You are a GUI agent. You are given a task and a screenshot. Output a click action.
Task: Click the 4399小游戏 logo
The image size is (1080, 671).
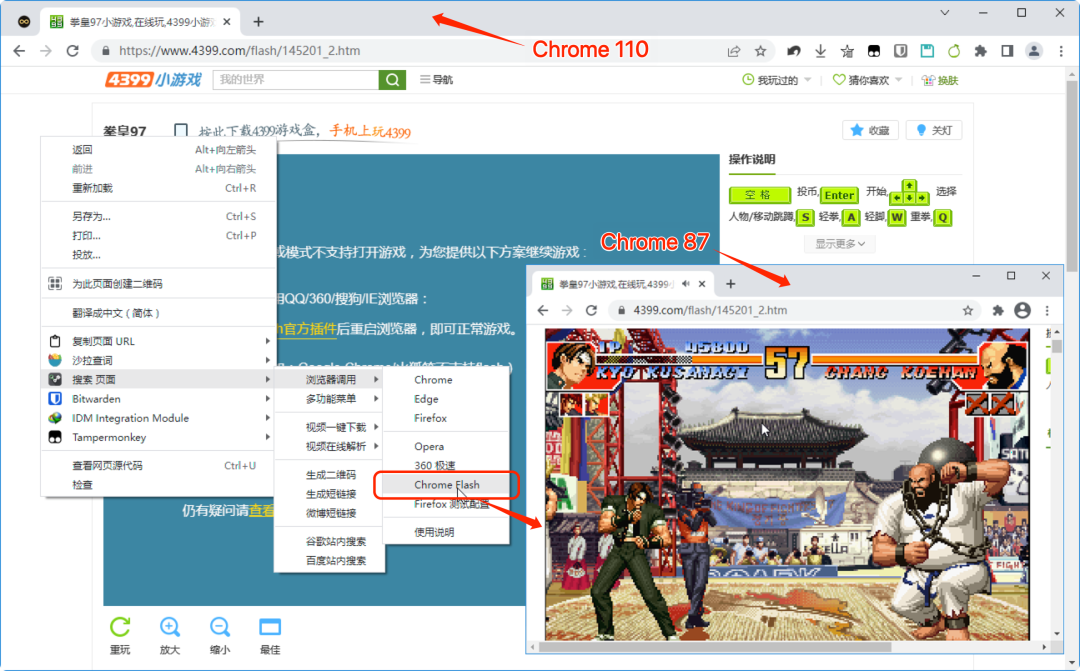pyautogui.click(x=153, y=80)
